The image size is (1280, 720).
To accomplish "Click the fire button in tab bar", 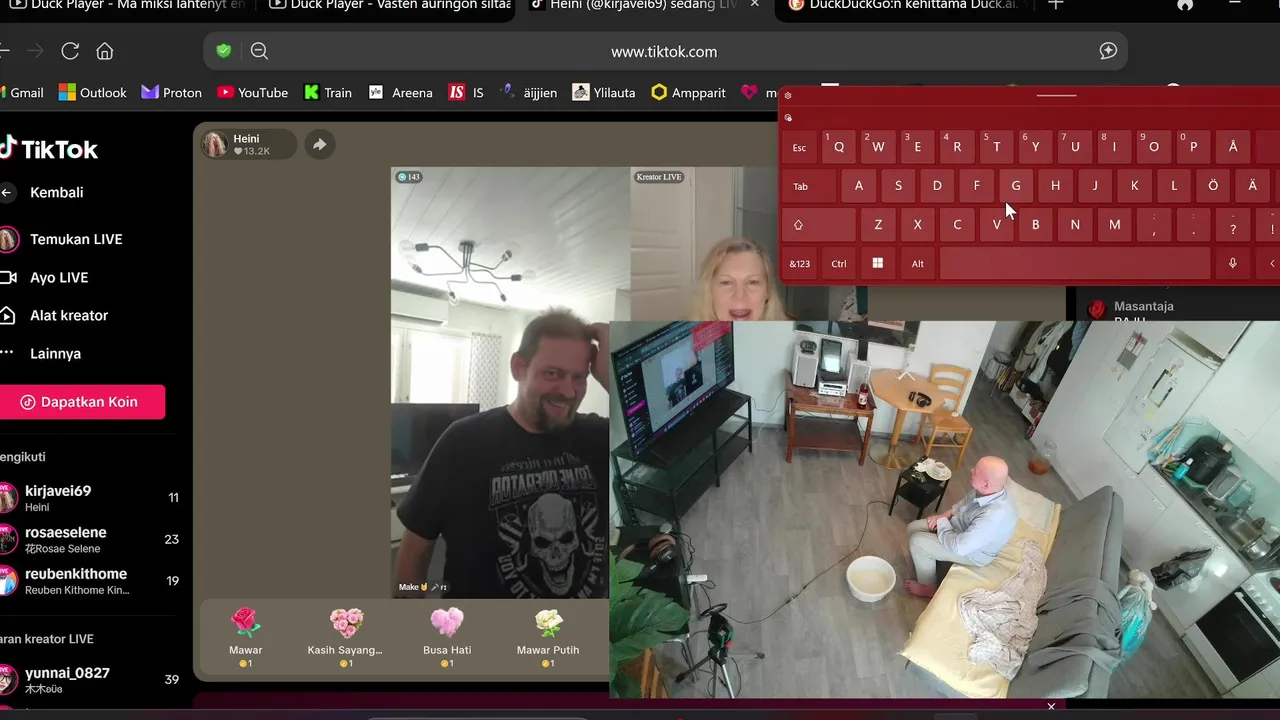I will click(1185, 5).
